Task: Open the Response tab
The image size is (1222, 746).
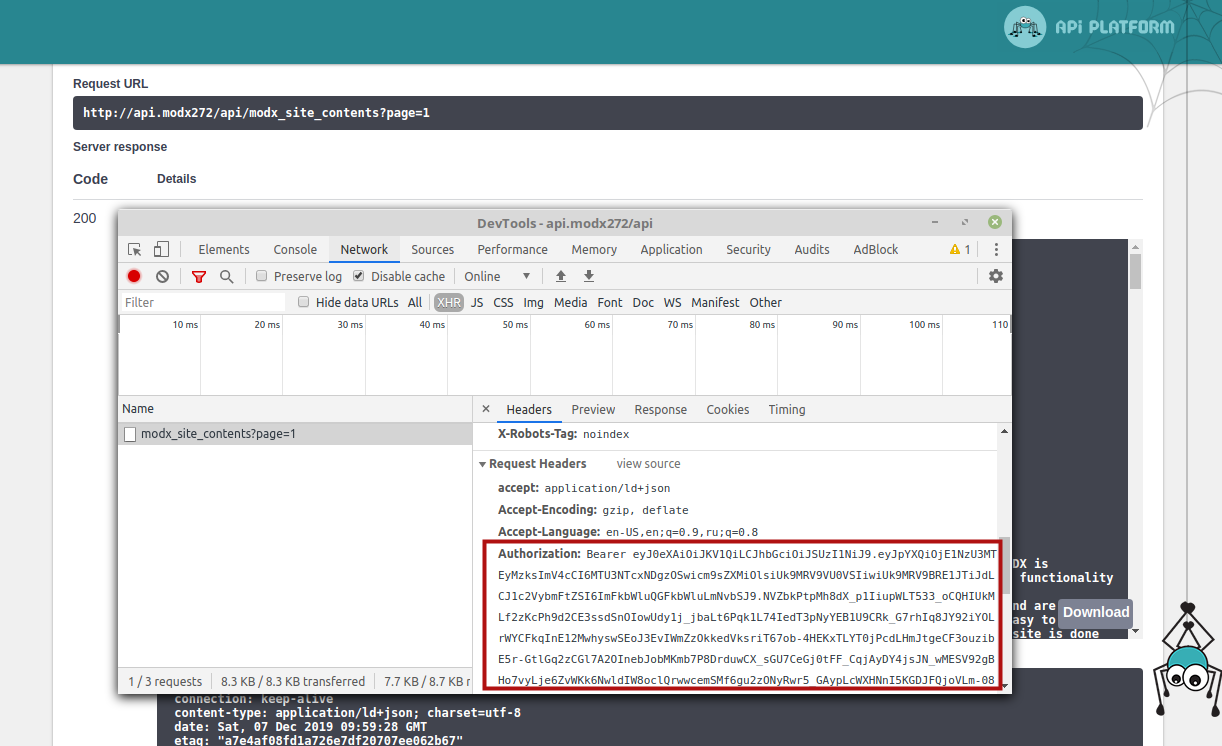Action: point(660,409)
